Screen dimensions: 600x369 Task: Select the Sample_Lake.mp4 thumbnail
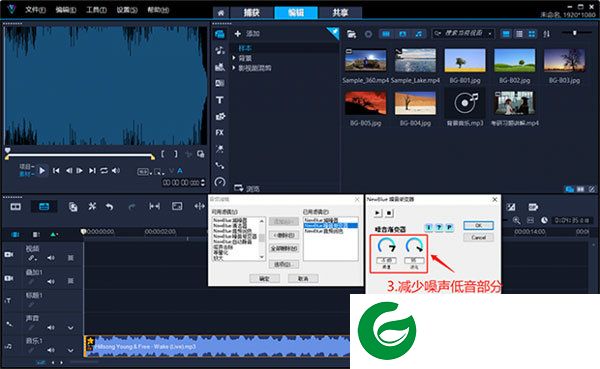click(415, 61)
